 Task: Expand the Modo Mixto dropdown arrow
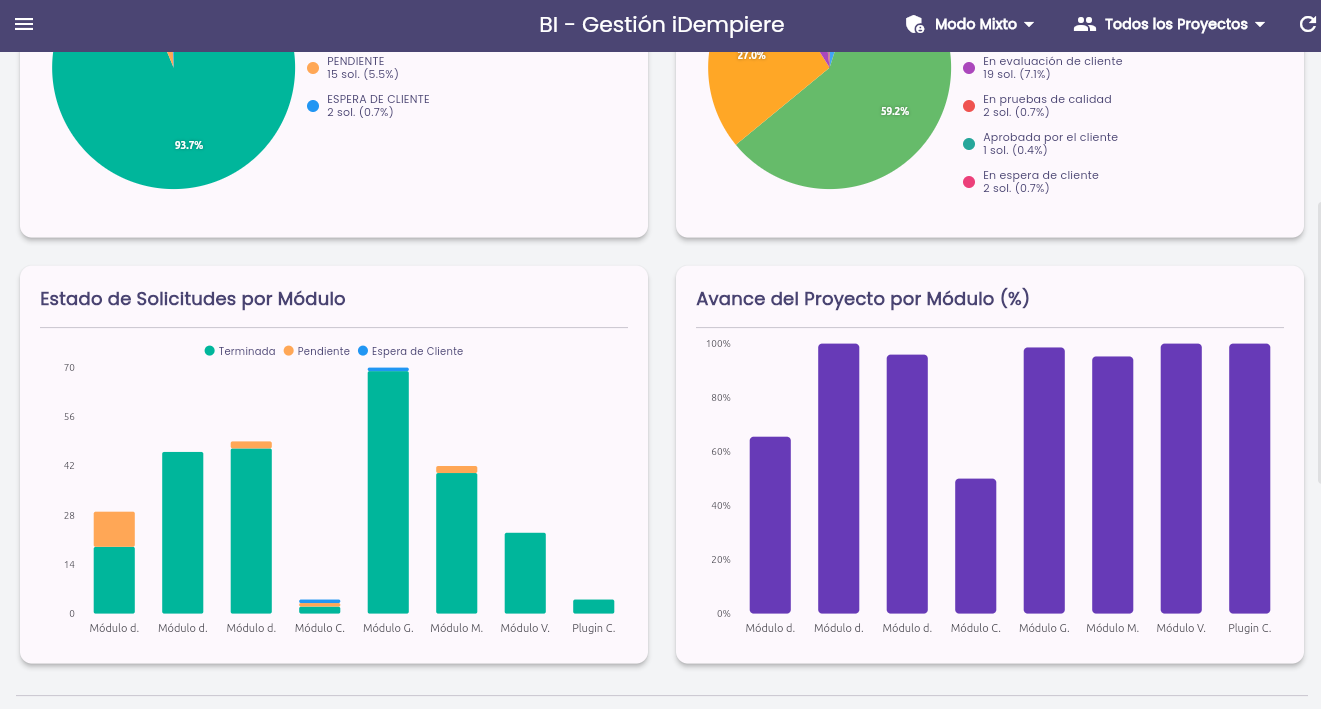click(x=1029, y=24)
